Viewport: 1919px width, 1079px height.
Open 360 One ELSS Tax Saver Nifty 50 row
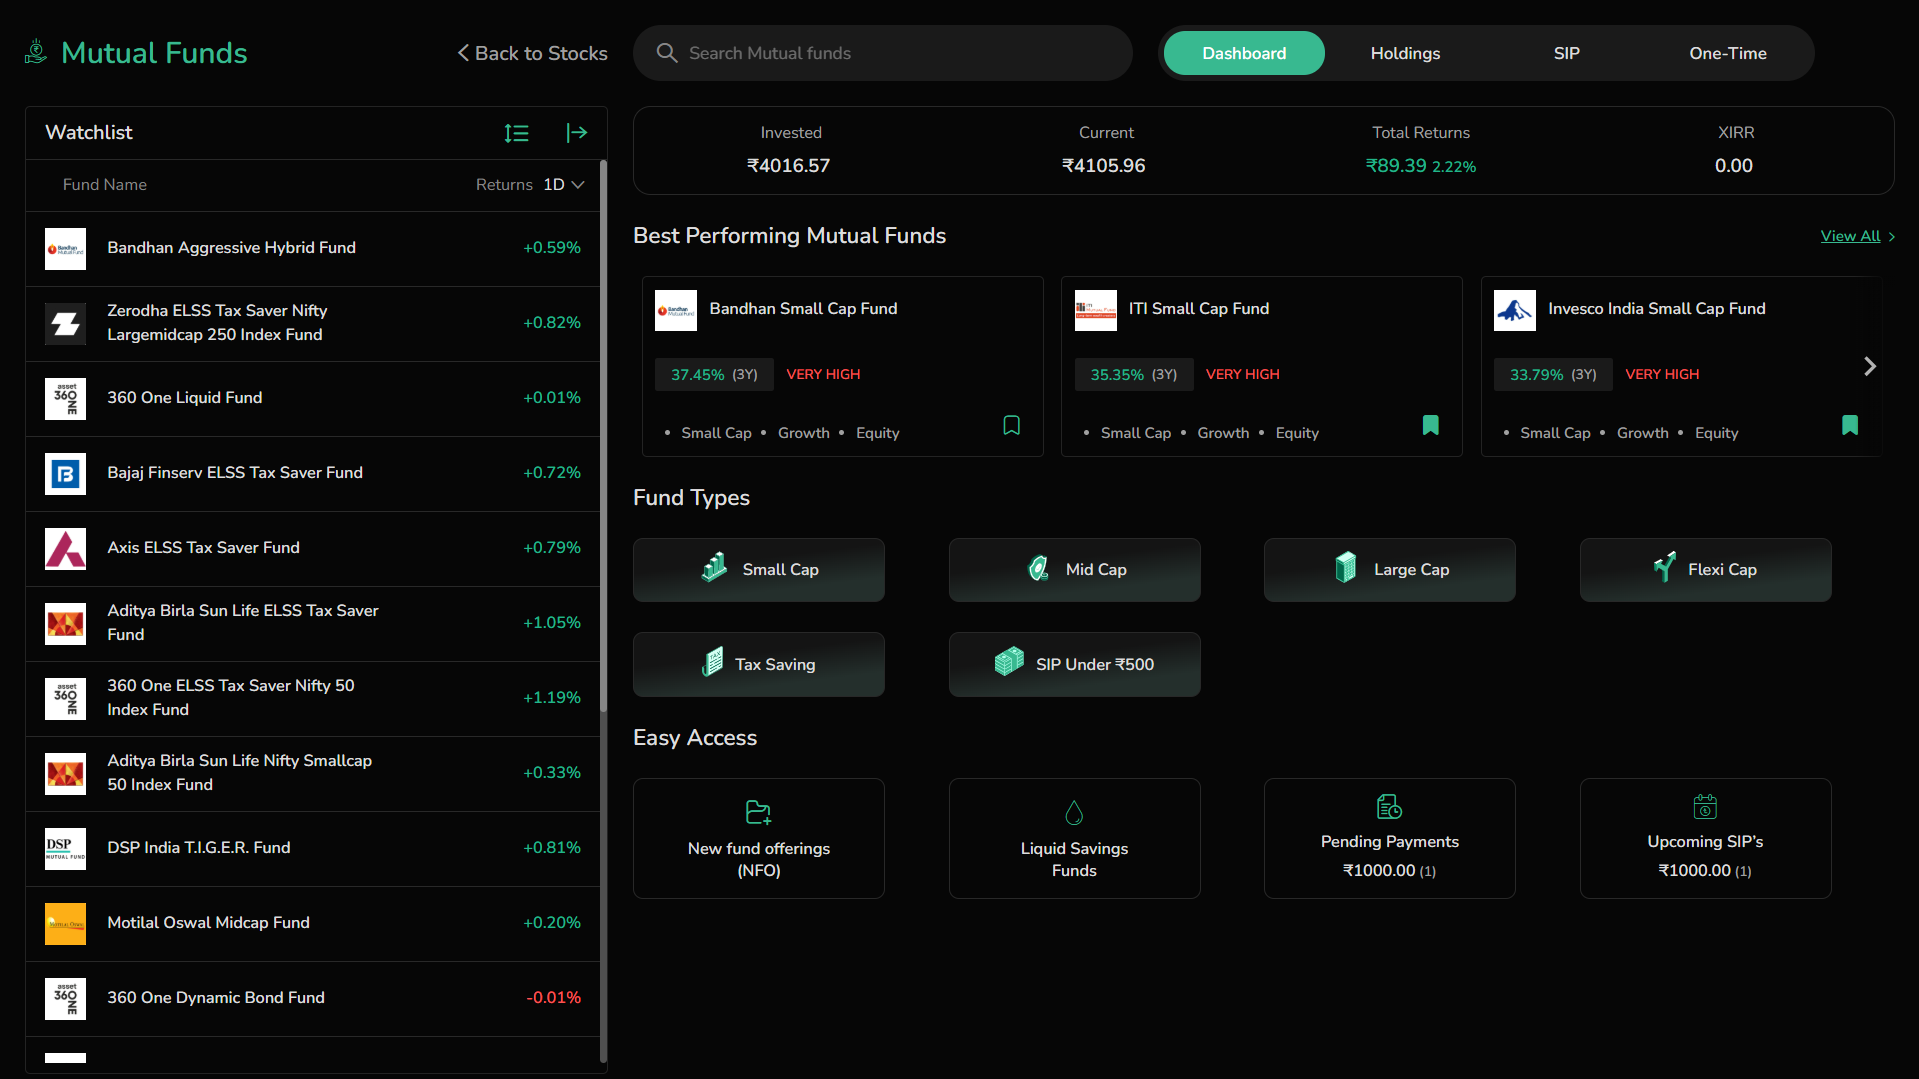313,699
